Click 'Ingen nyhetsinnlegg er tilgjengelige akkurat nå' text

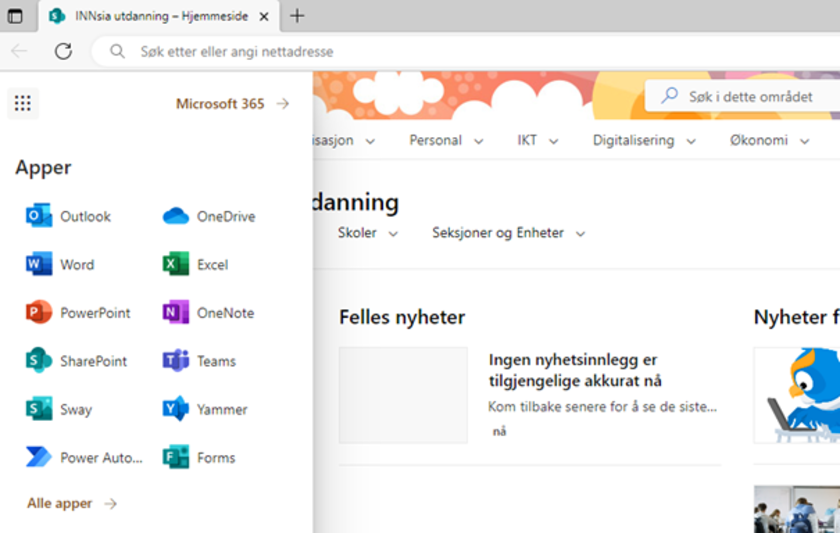pyautogui.click(x=575, y=370)
